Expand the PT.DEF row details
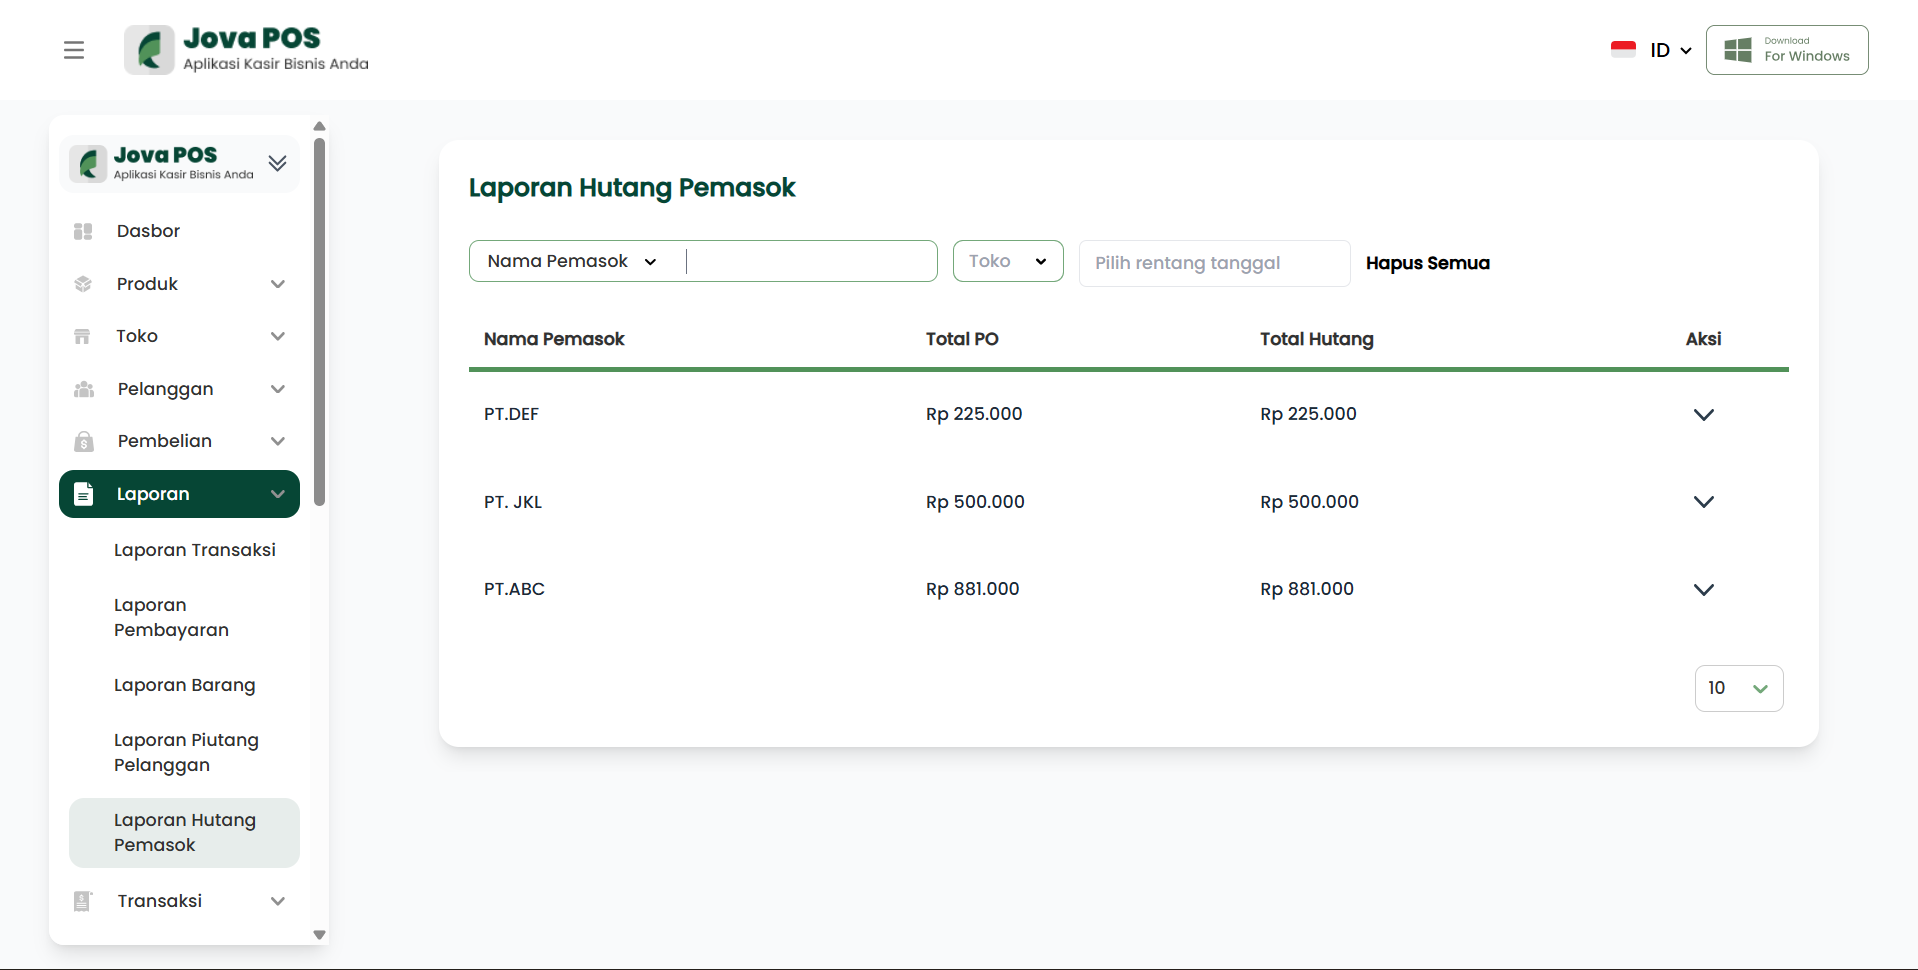 click(1703, 415)
